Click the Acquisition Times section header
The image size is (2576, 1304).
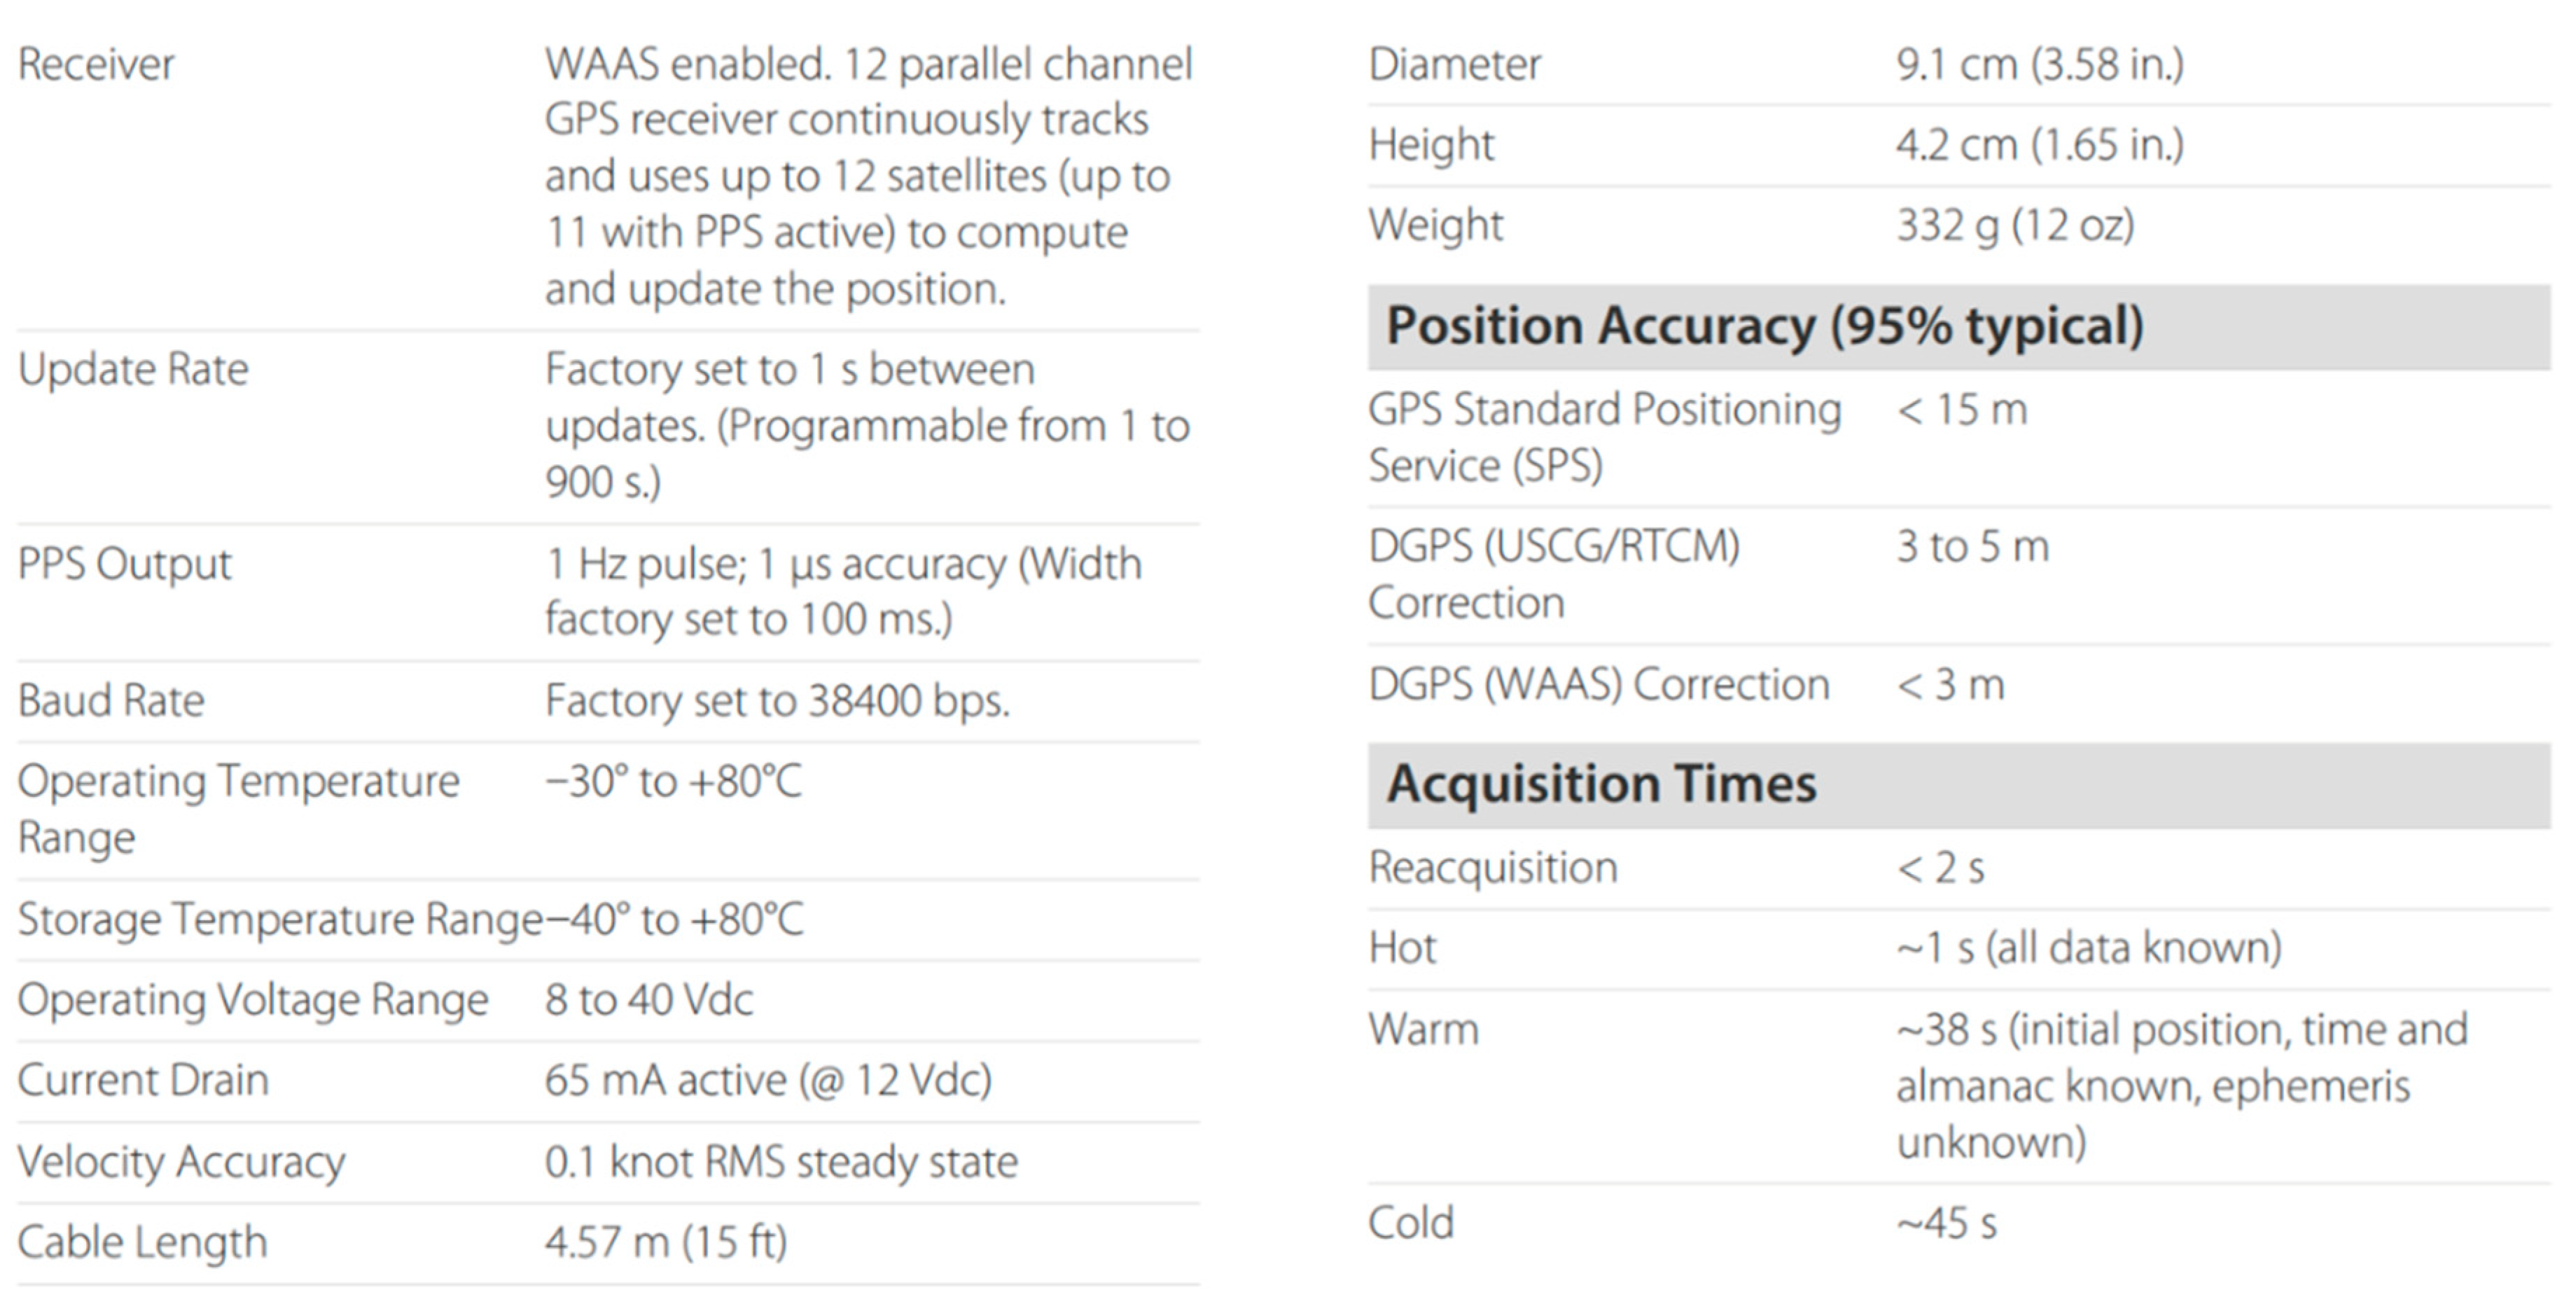click(1601, 783)
